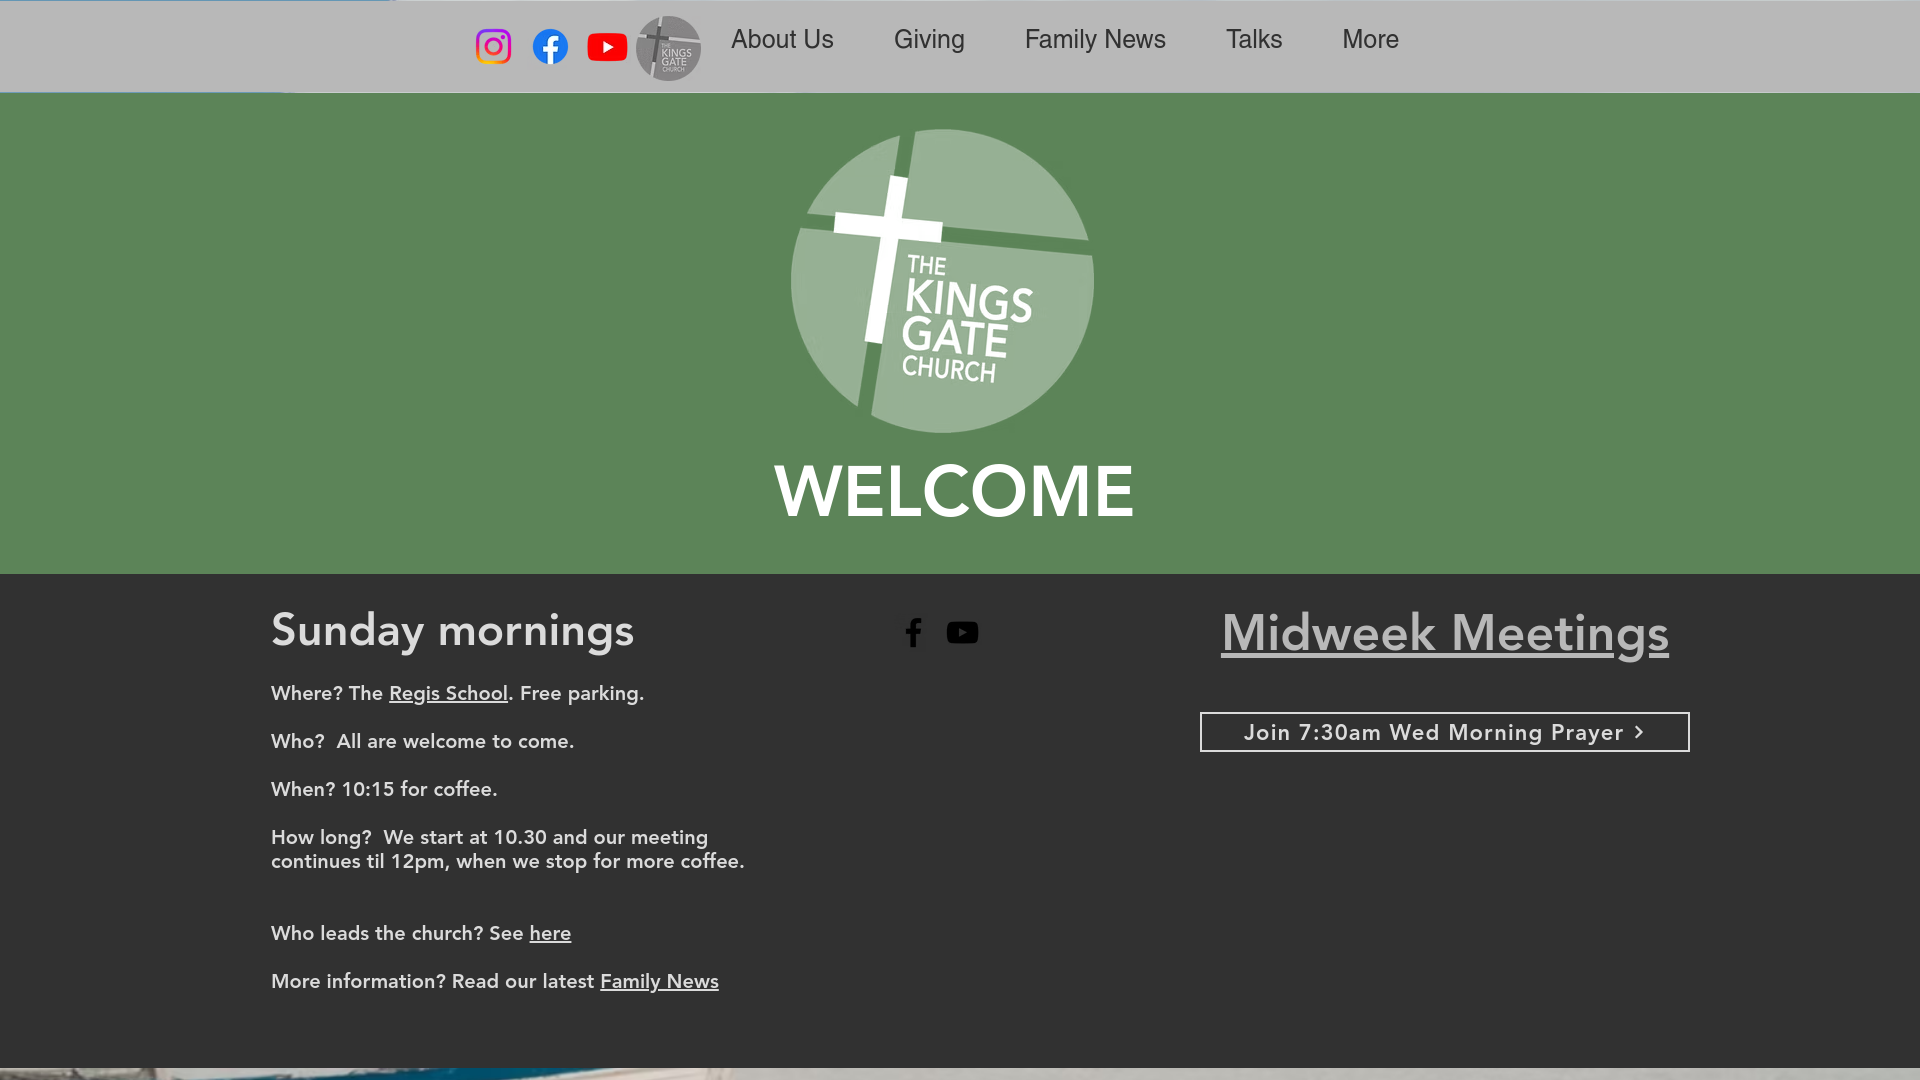
Task: Open the red YouTube icon in header
Action: tap(607, 47)
